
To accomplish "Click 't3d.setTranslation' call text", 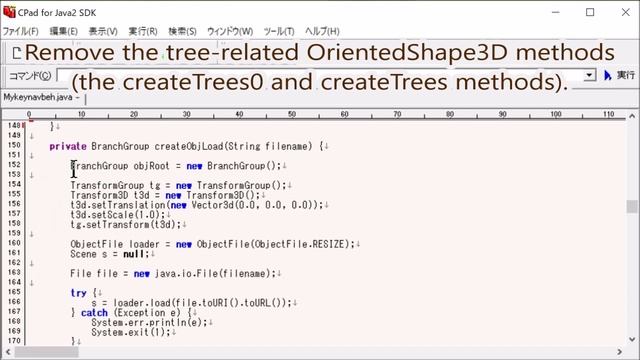I will 118,205.
